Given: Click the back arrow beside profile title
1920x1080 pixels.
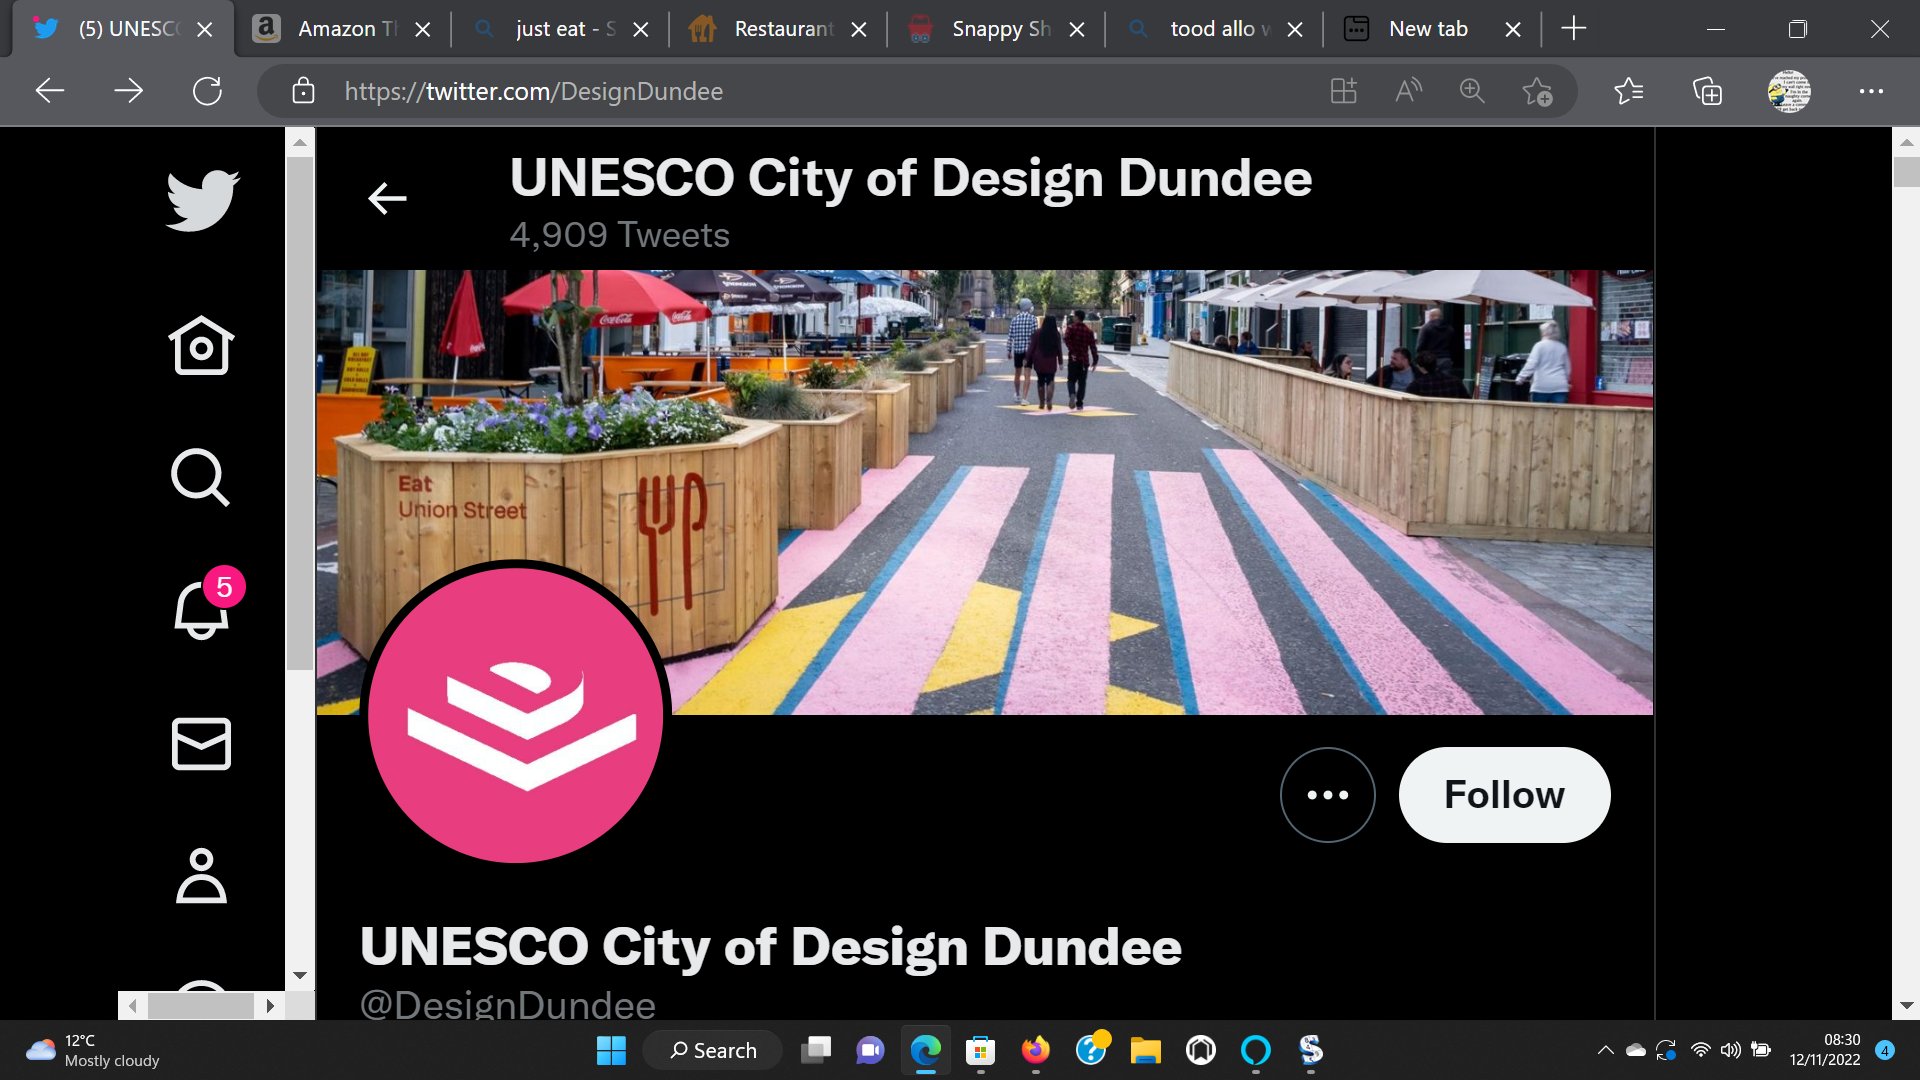Looking at the screenshot, I should tap(387, 199).
